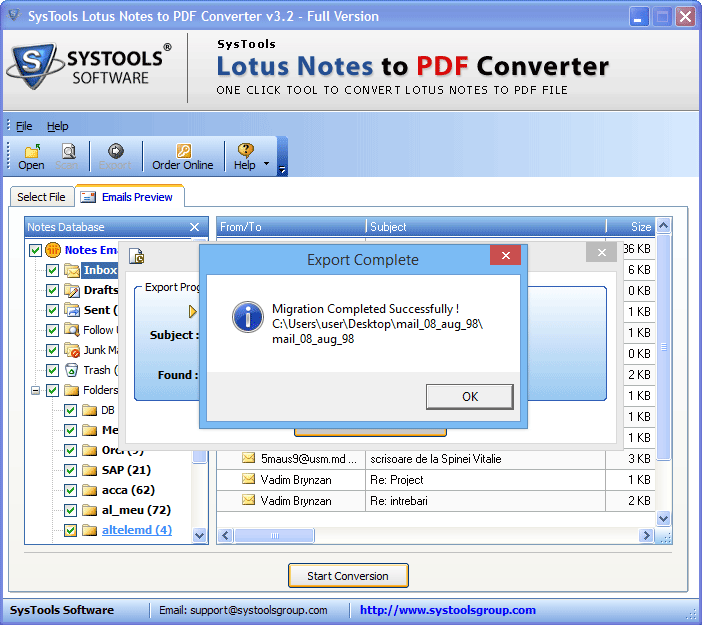
Task: Collapse the Folders tree node
Action: [35, 390]
